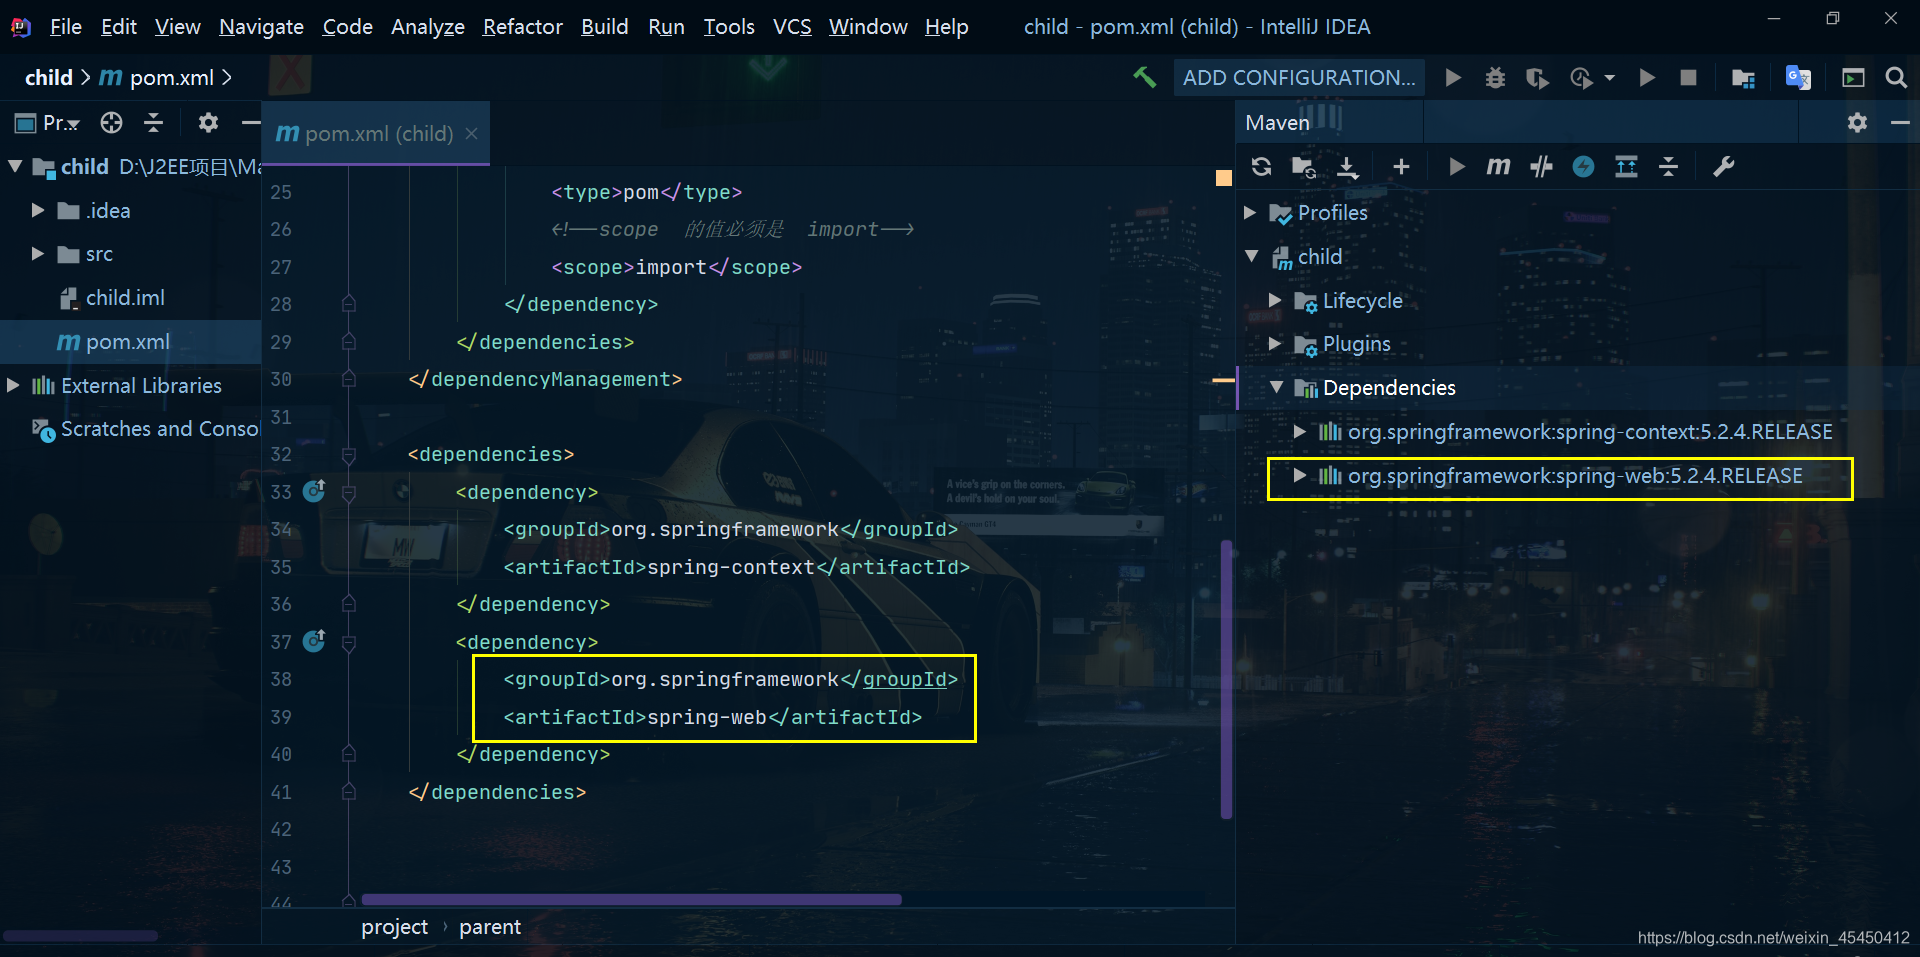This screenshot has width=1920, height=957.
Task: Open Project panel gear settings
Action: pyautogui.click(x=208, y=122)
